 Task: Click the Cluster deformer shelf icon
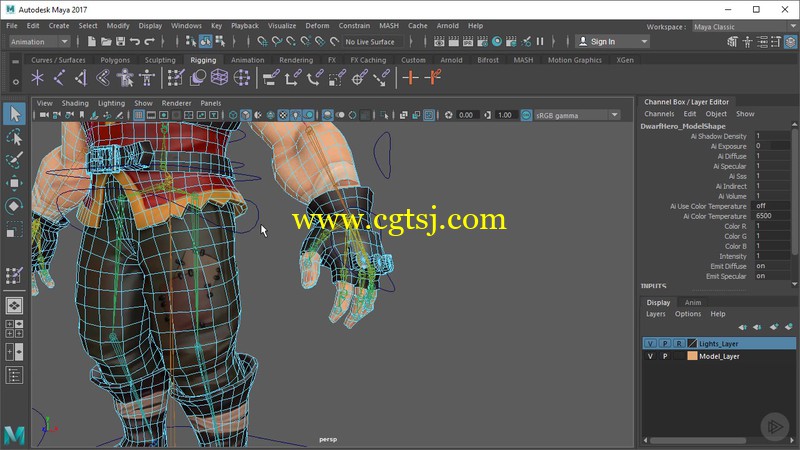(x=241, y=78)
